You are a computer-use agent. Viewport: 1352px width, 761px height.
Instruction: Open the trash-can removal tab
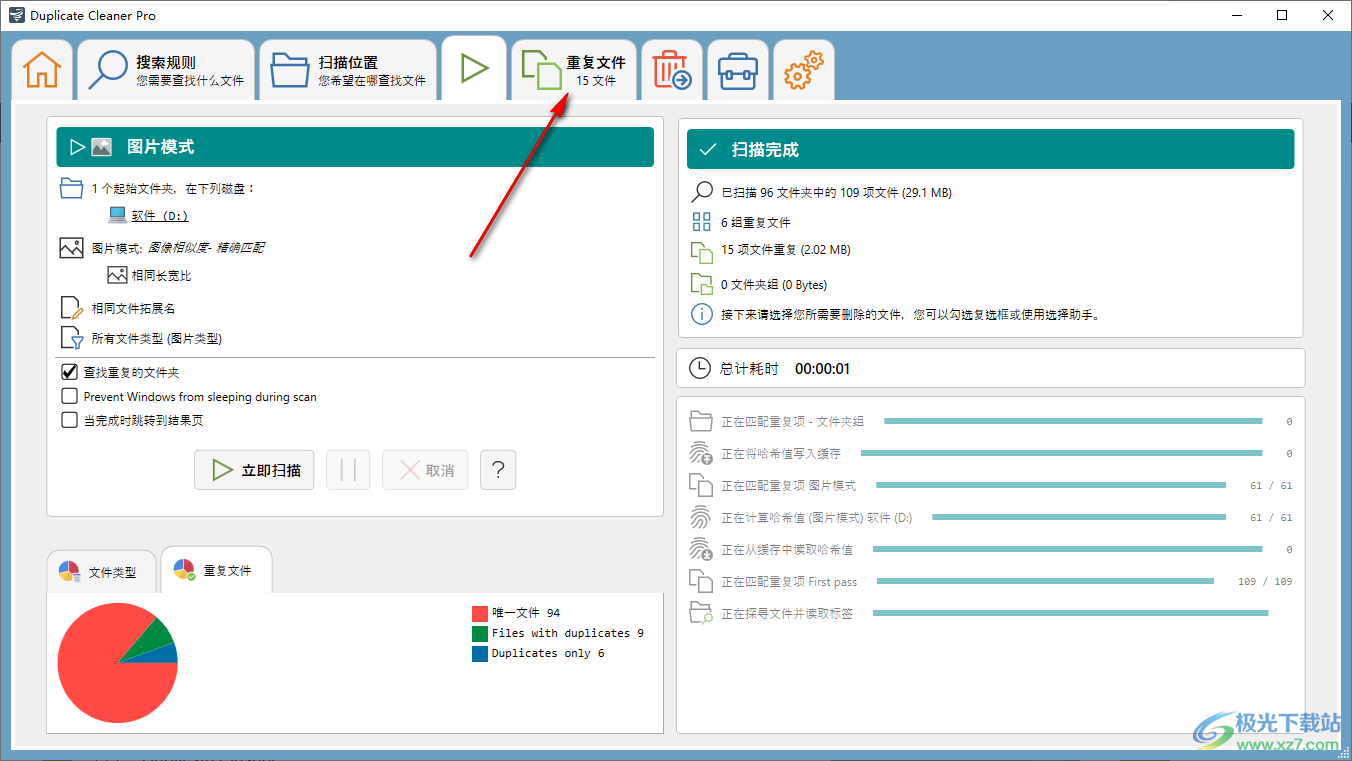coord(672,70)
